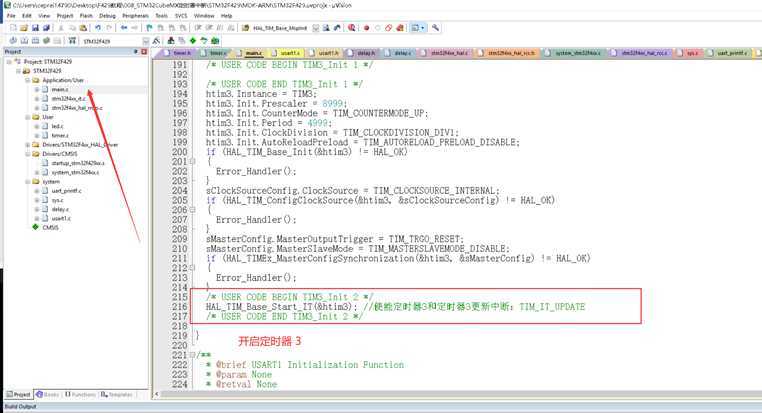Open the find text dropdown HAL_TIM_Base_MspInit

(315, 28)
